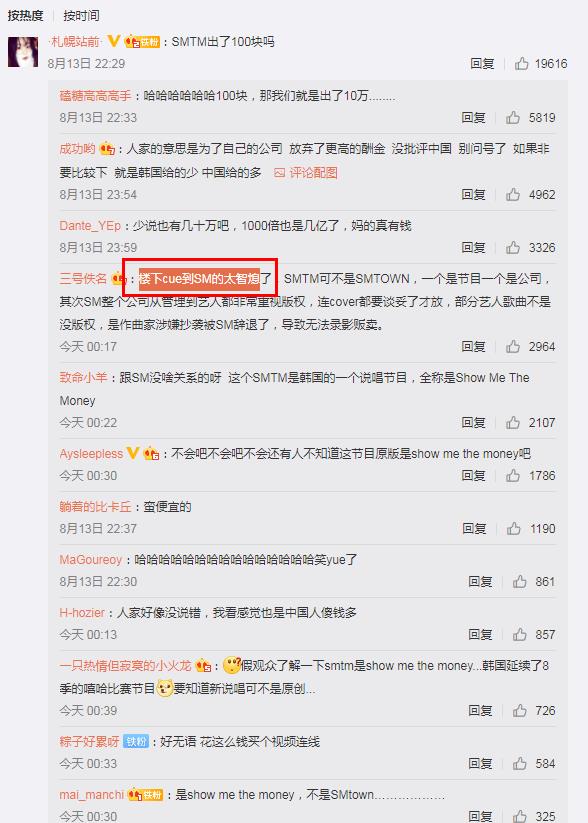Click the verified V badge beside 札幌站前
Image resolution: width=588 pixels, height=823 pixels.
tap(114, 41)
